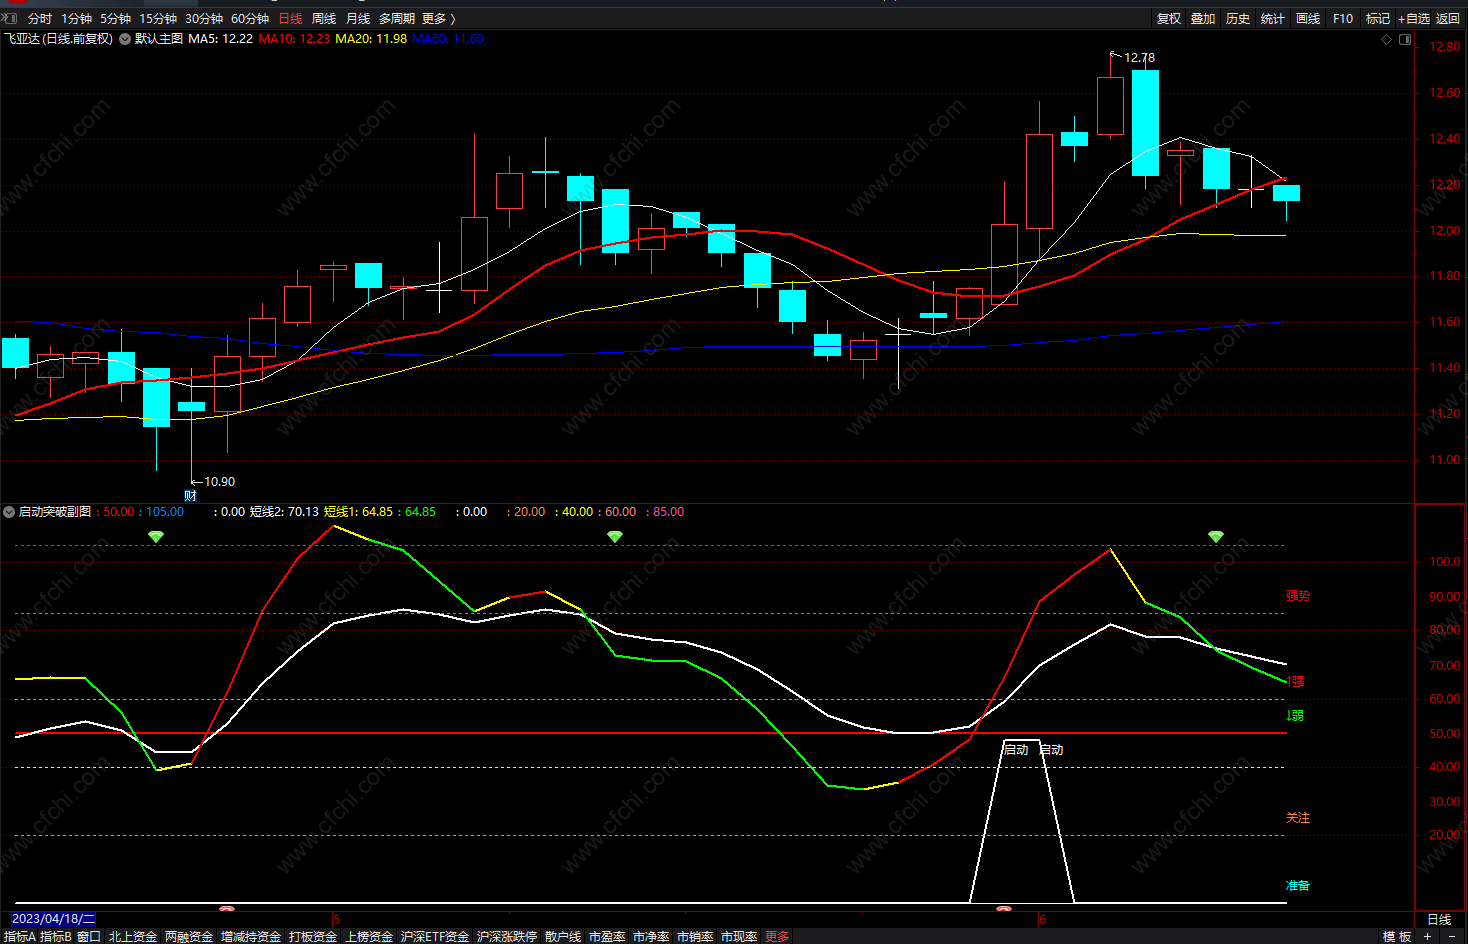Image resolution: width=1468 pixels, height=944 pixels.
Task: Click the middle green diamond signal marker
Action: pos(615,537)
